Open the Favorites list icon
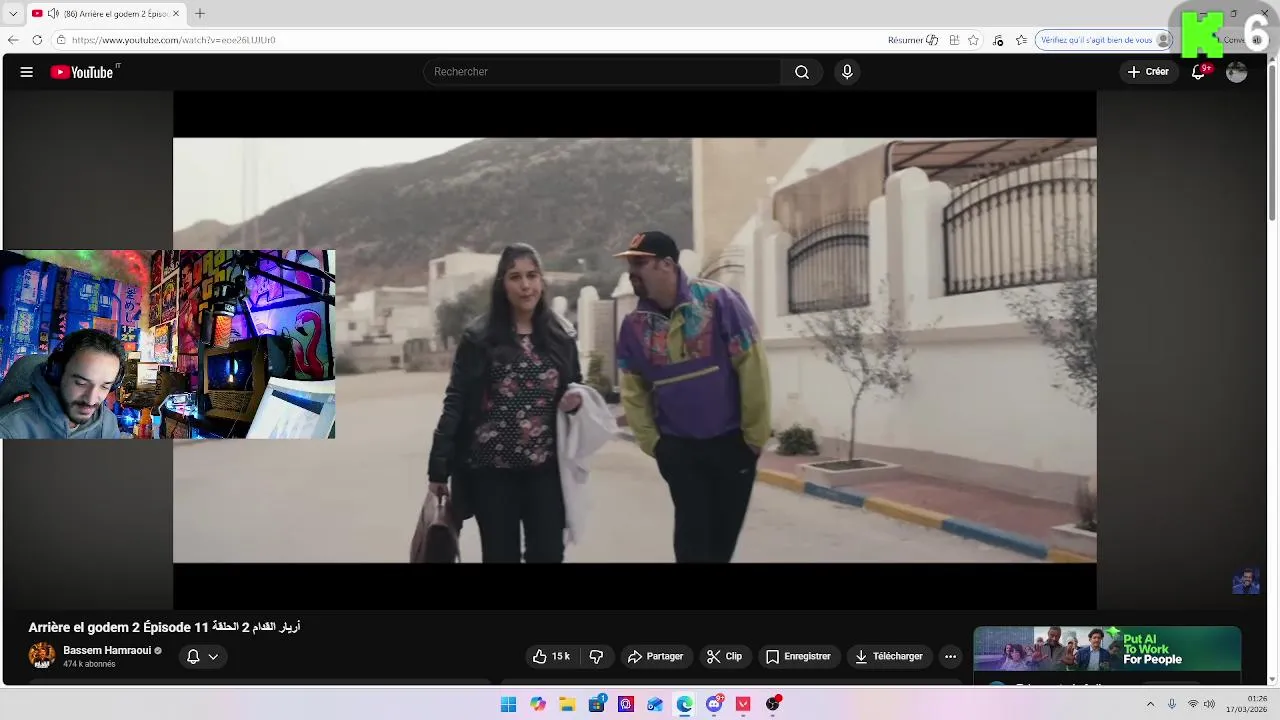The image size is (1280, 720). (1021, 40)
